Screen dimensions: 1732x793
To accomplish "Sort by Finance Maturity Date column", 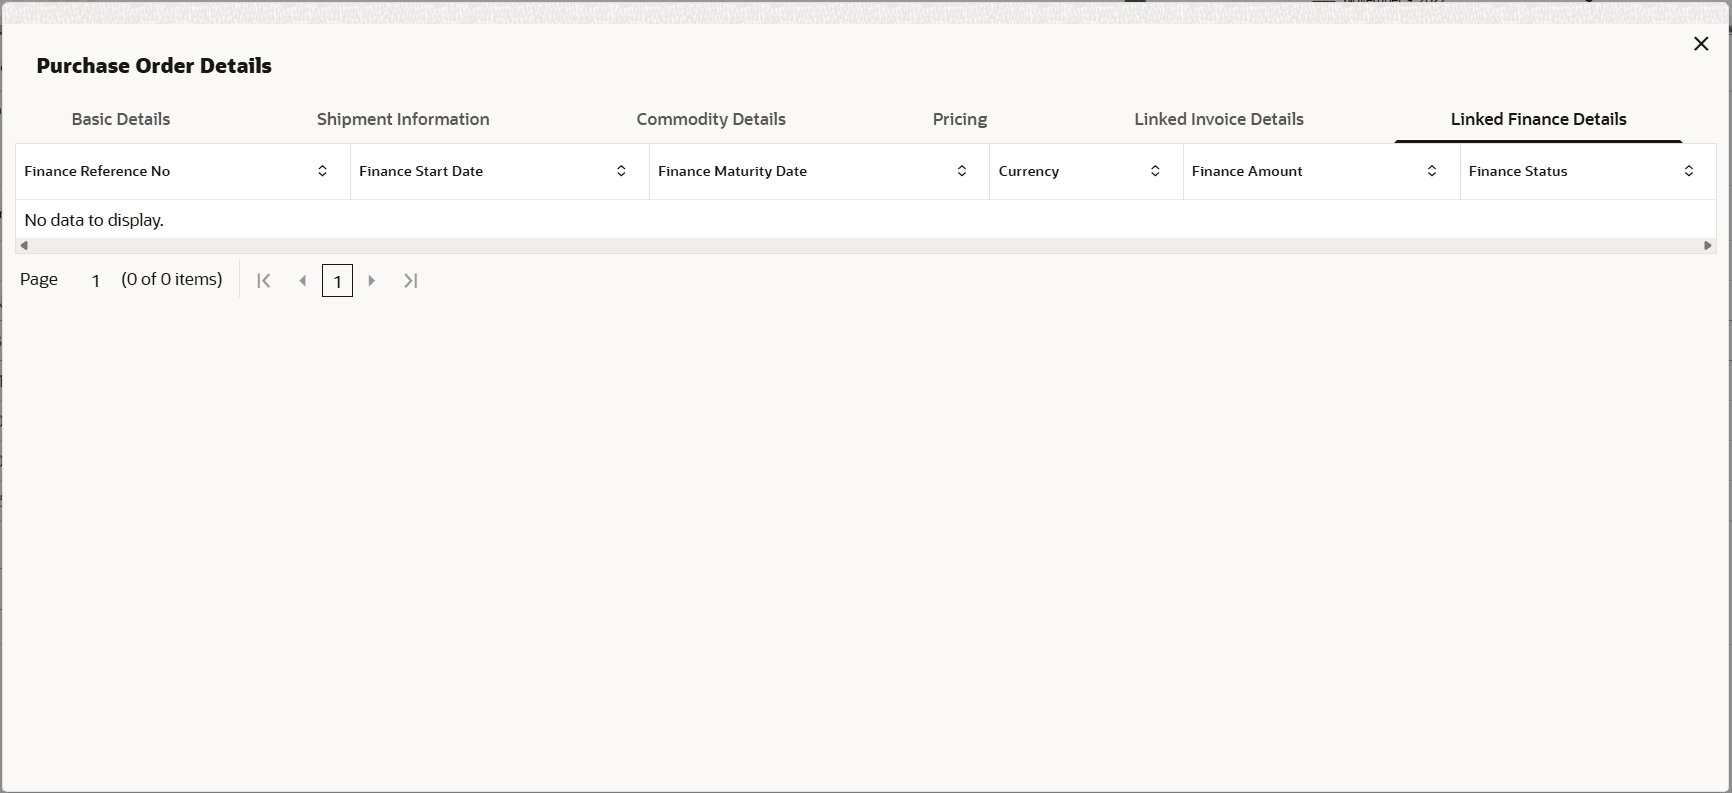I will tap(962, 171).
